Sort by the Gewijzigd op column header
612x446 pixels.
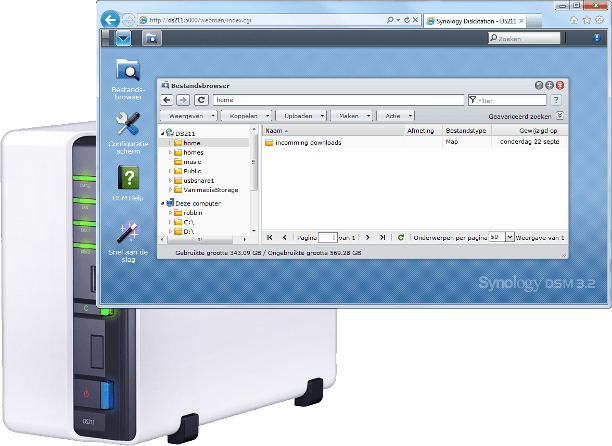(530, 131)
